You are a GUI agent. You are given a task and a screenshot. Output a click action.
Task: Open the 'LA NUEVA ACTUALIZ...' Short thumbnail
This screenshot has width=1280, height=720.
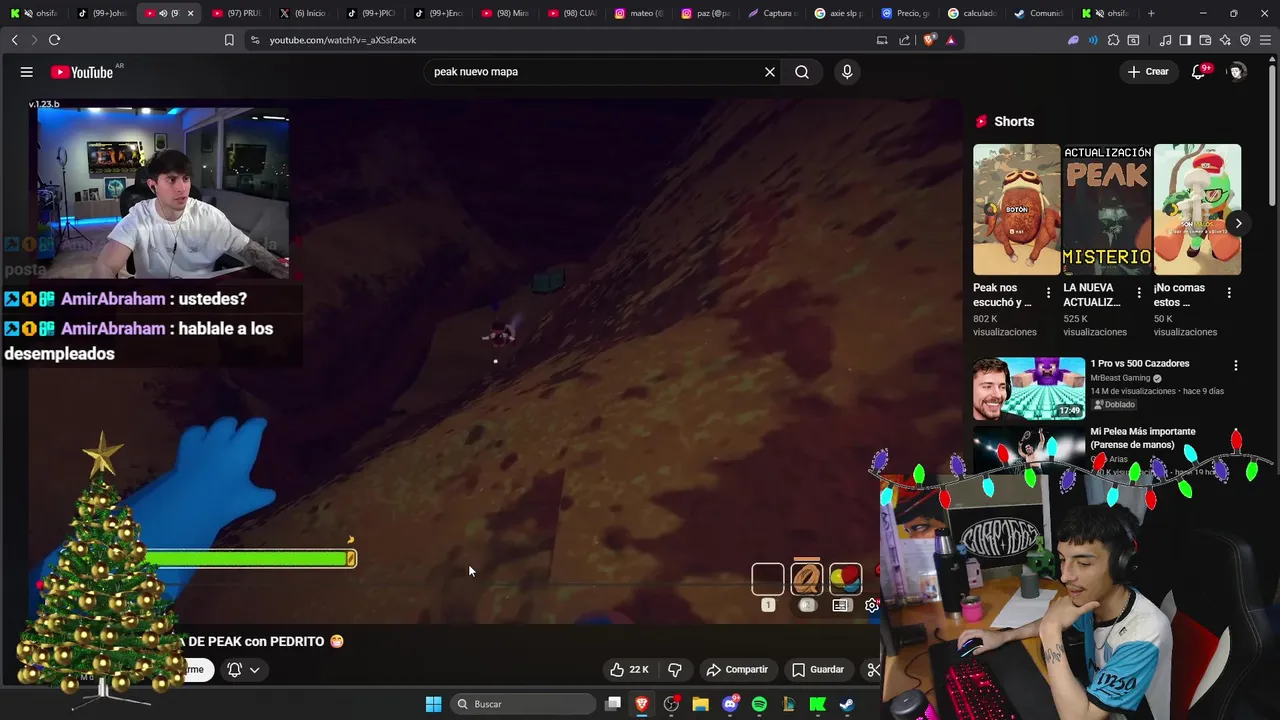tap(1107, 209)
